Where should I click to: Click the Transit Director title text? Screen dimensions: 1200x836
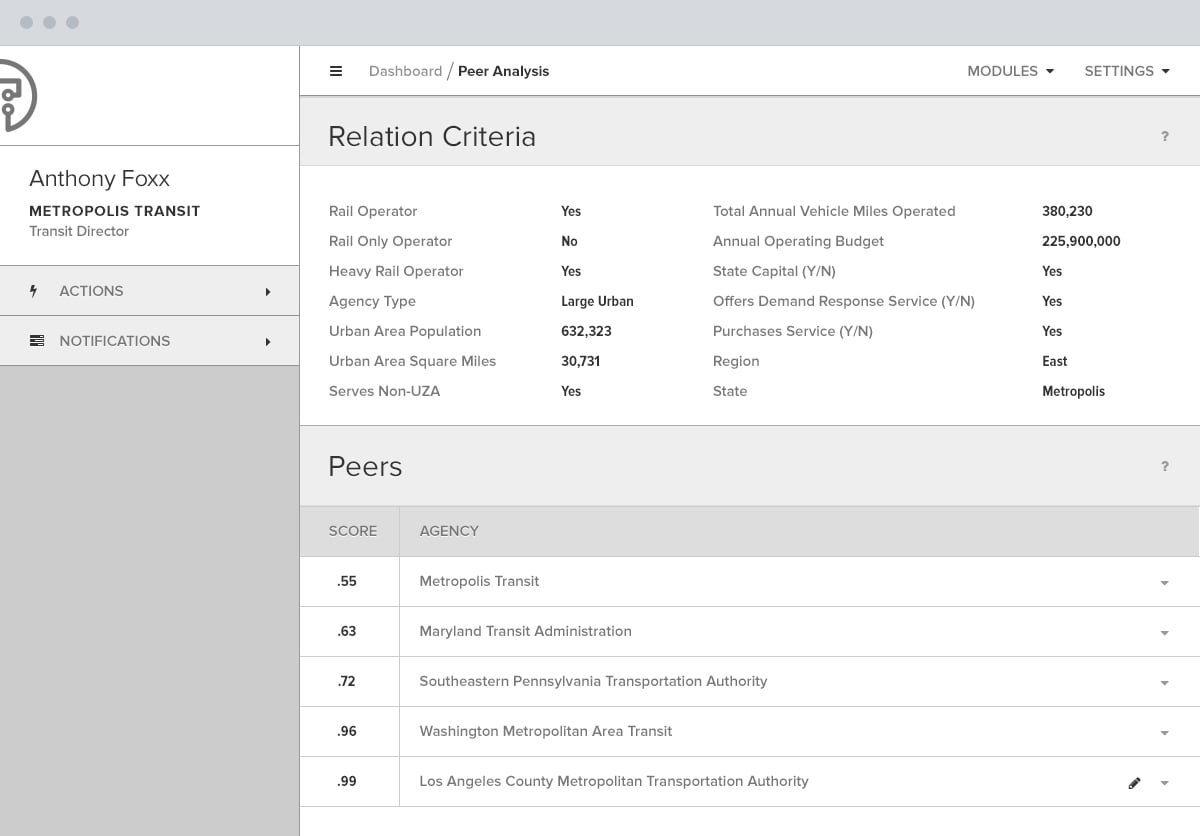coord(79,231)
